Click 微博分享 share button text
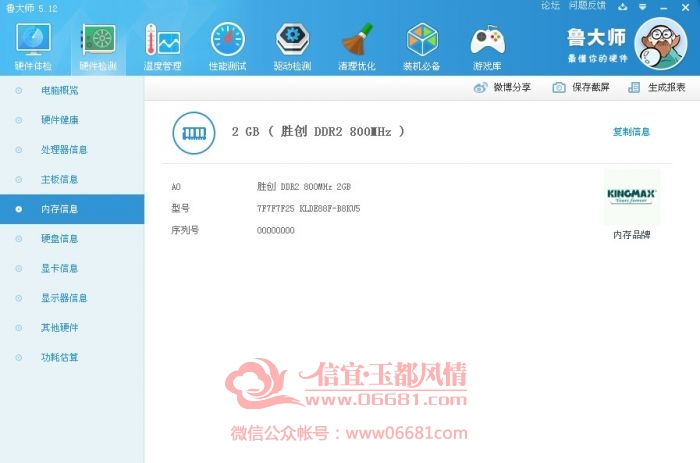Screen dimensions: 700x463 coord(512,88)
